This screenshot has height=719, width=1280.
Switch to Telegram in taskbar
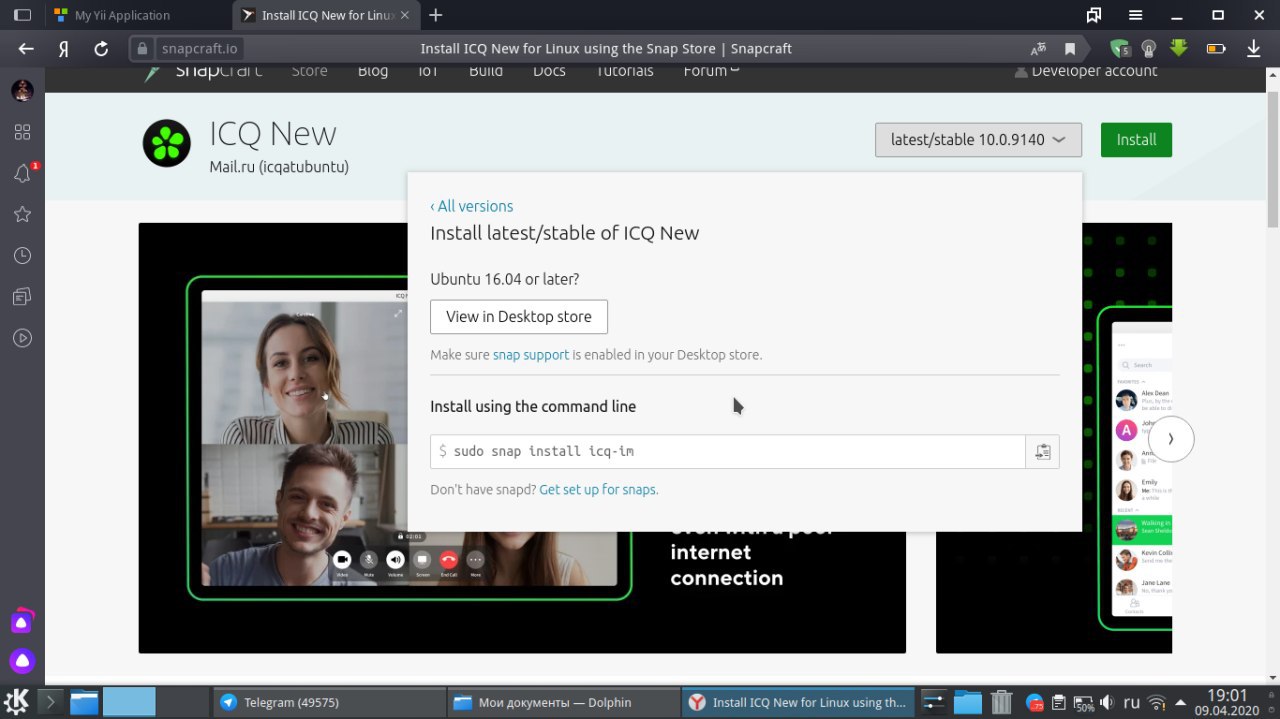pos(328,702)
